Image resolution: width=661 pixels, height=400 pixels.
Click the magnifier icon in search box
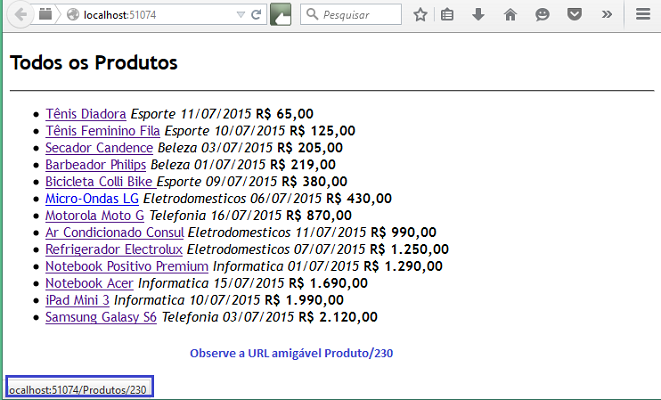pyautogui.click(x=312, y=14)
